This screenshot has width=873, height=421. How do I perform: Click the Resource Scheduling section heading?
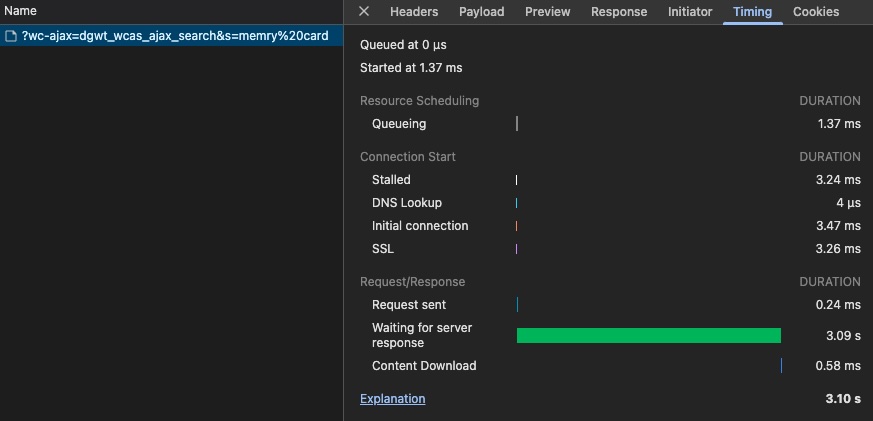419,101
